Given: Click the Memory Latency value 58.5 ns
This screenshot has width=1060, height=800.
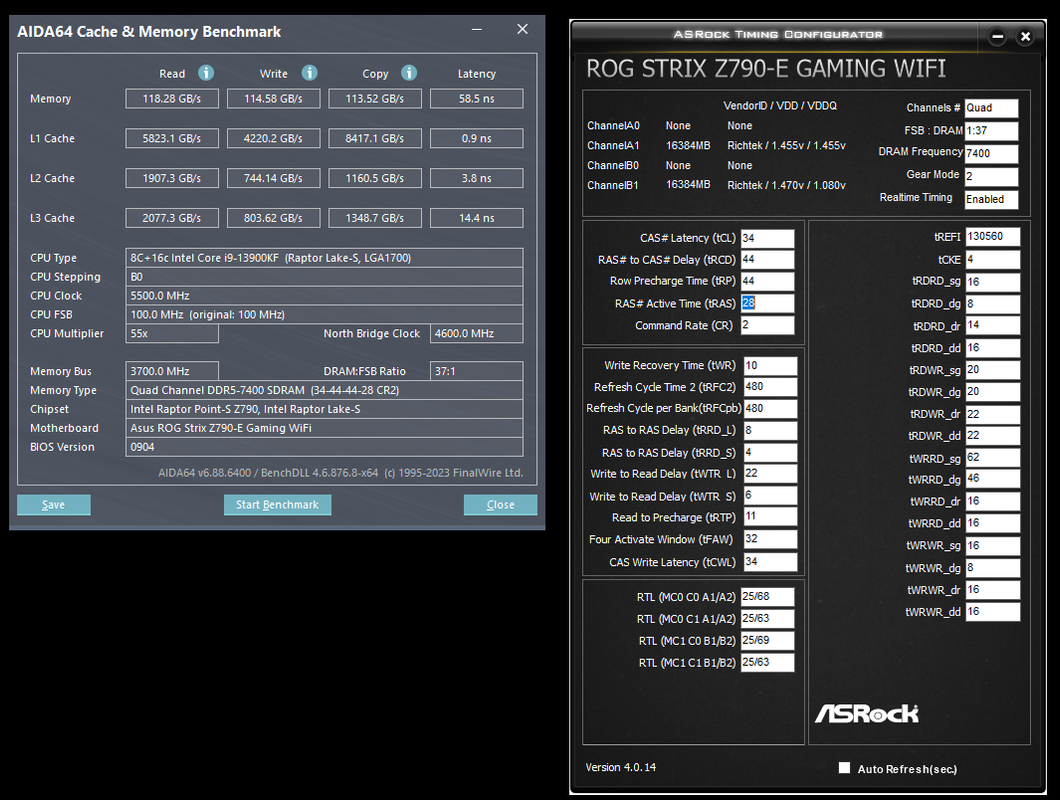Looking at the screenshot, I should 477,99.
